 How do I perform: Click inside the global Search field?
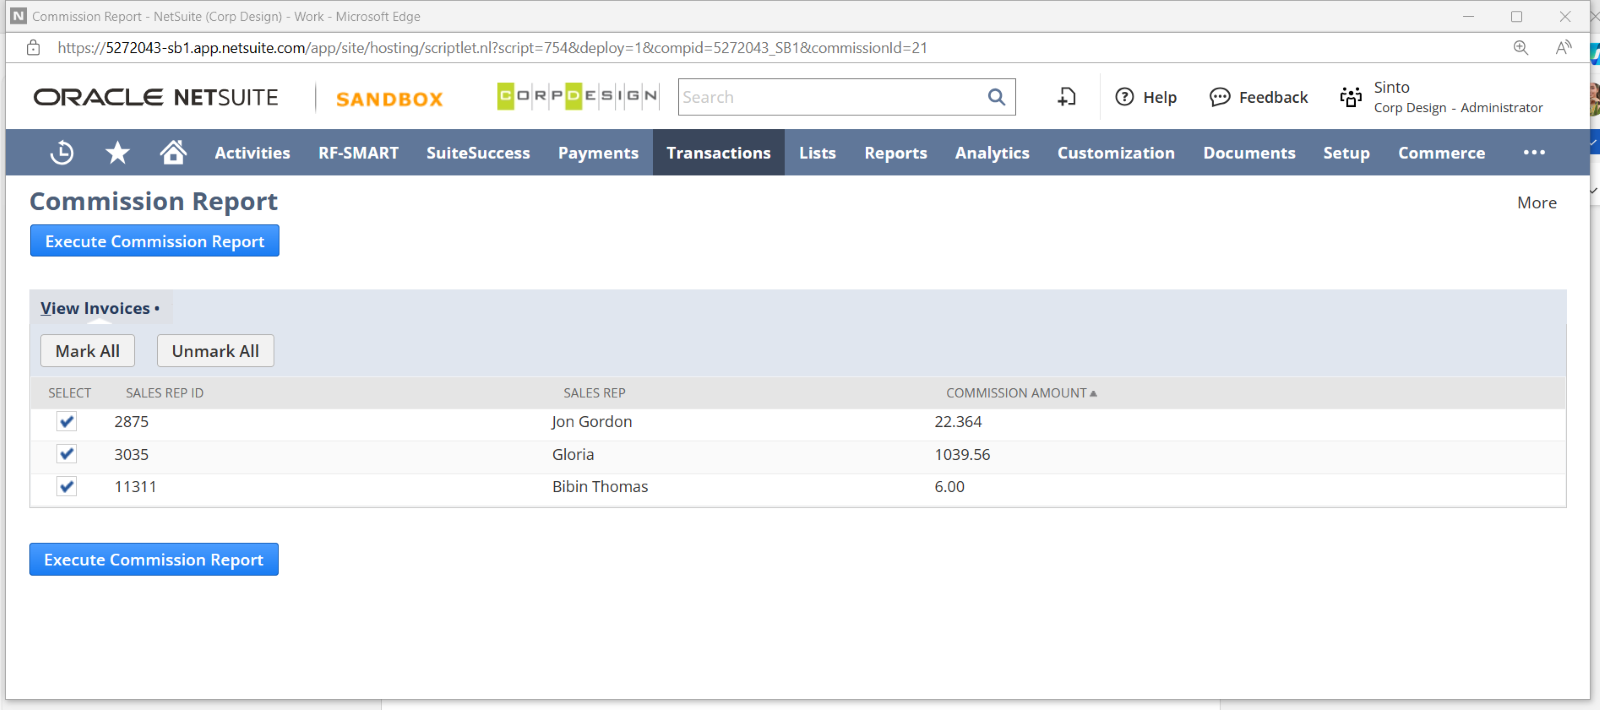pos(828,97)
